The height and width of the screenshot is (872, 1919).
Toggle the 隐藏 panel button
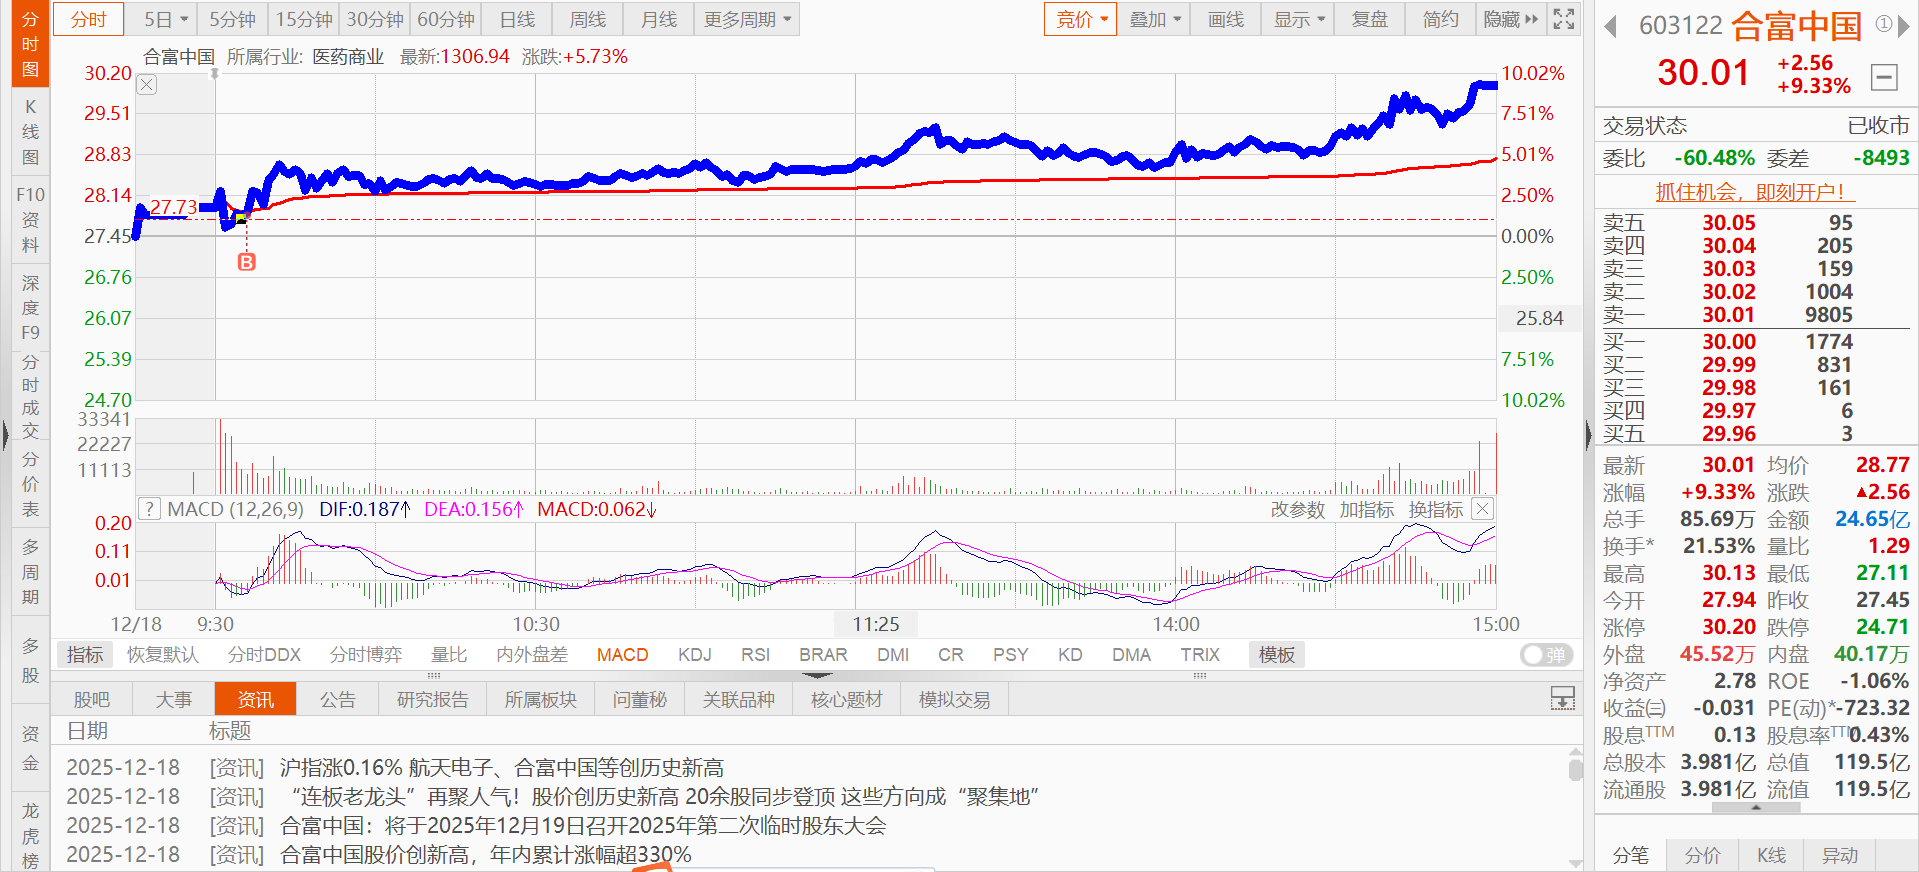tap(1511, 19)
